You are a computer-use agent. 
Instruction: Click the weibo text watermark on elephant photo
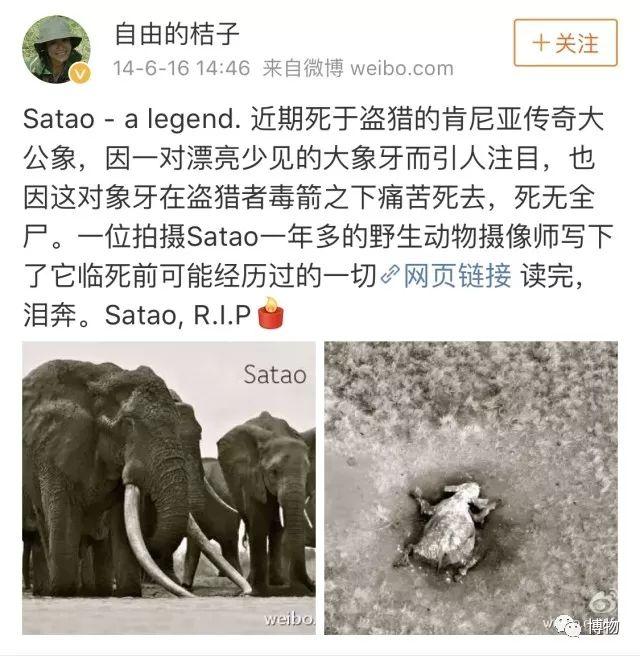click(x=289, y=619)
